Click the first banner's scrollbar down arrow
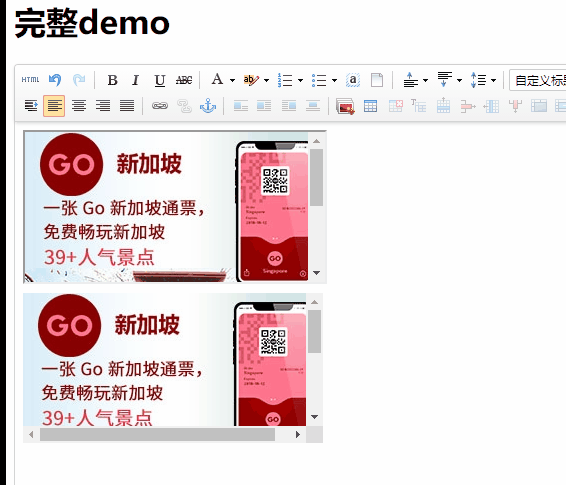The width and height of the screenshot is (566, 485). (317, 273)
